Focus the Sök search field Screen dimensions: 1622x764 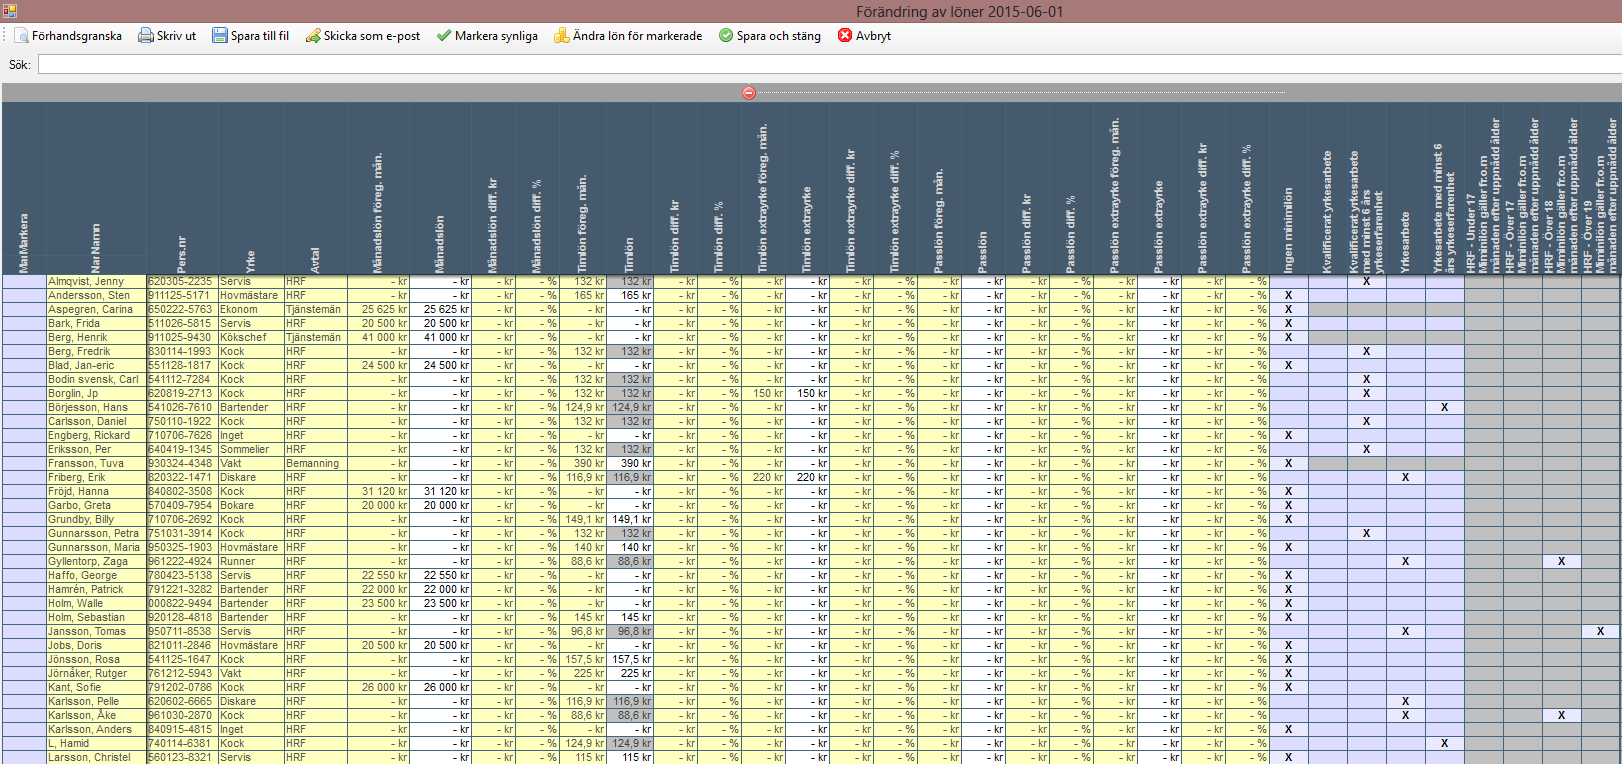tap(829, 65)
